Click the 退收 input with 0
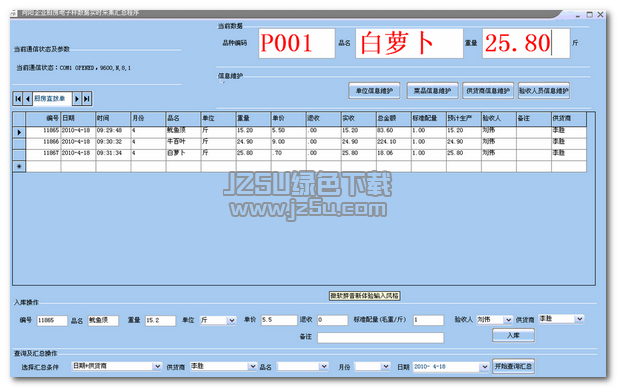 tap(333, 320)
